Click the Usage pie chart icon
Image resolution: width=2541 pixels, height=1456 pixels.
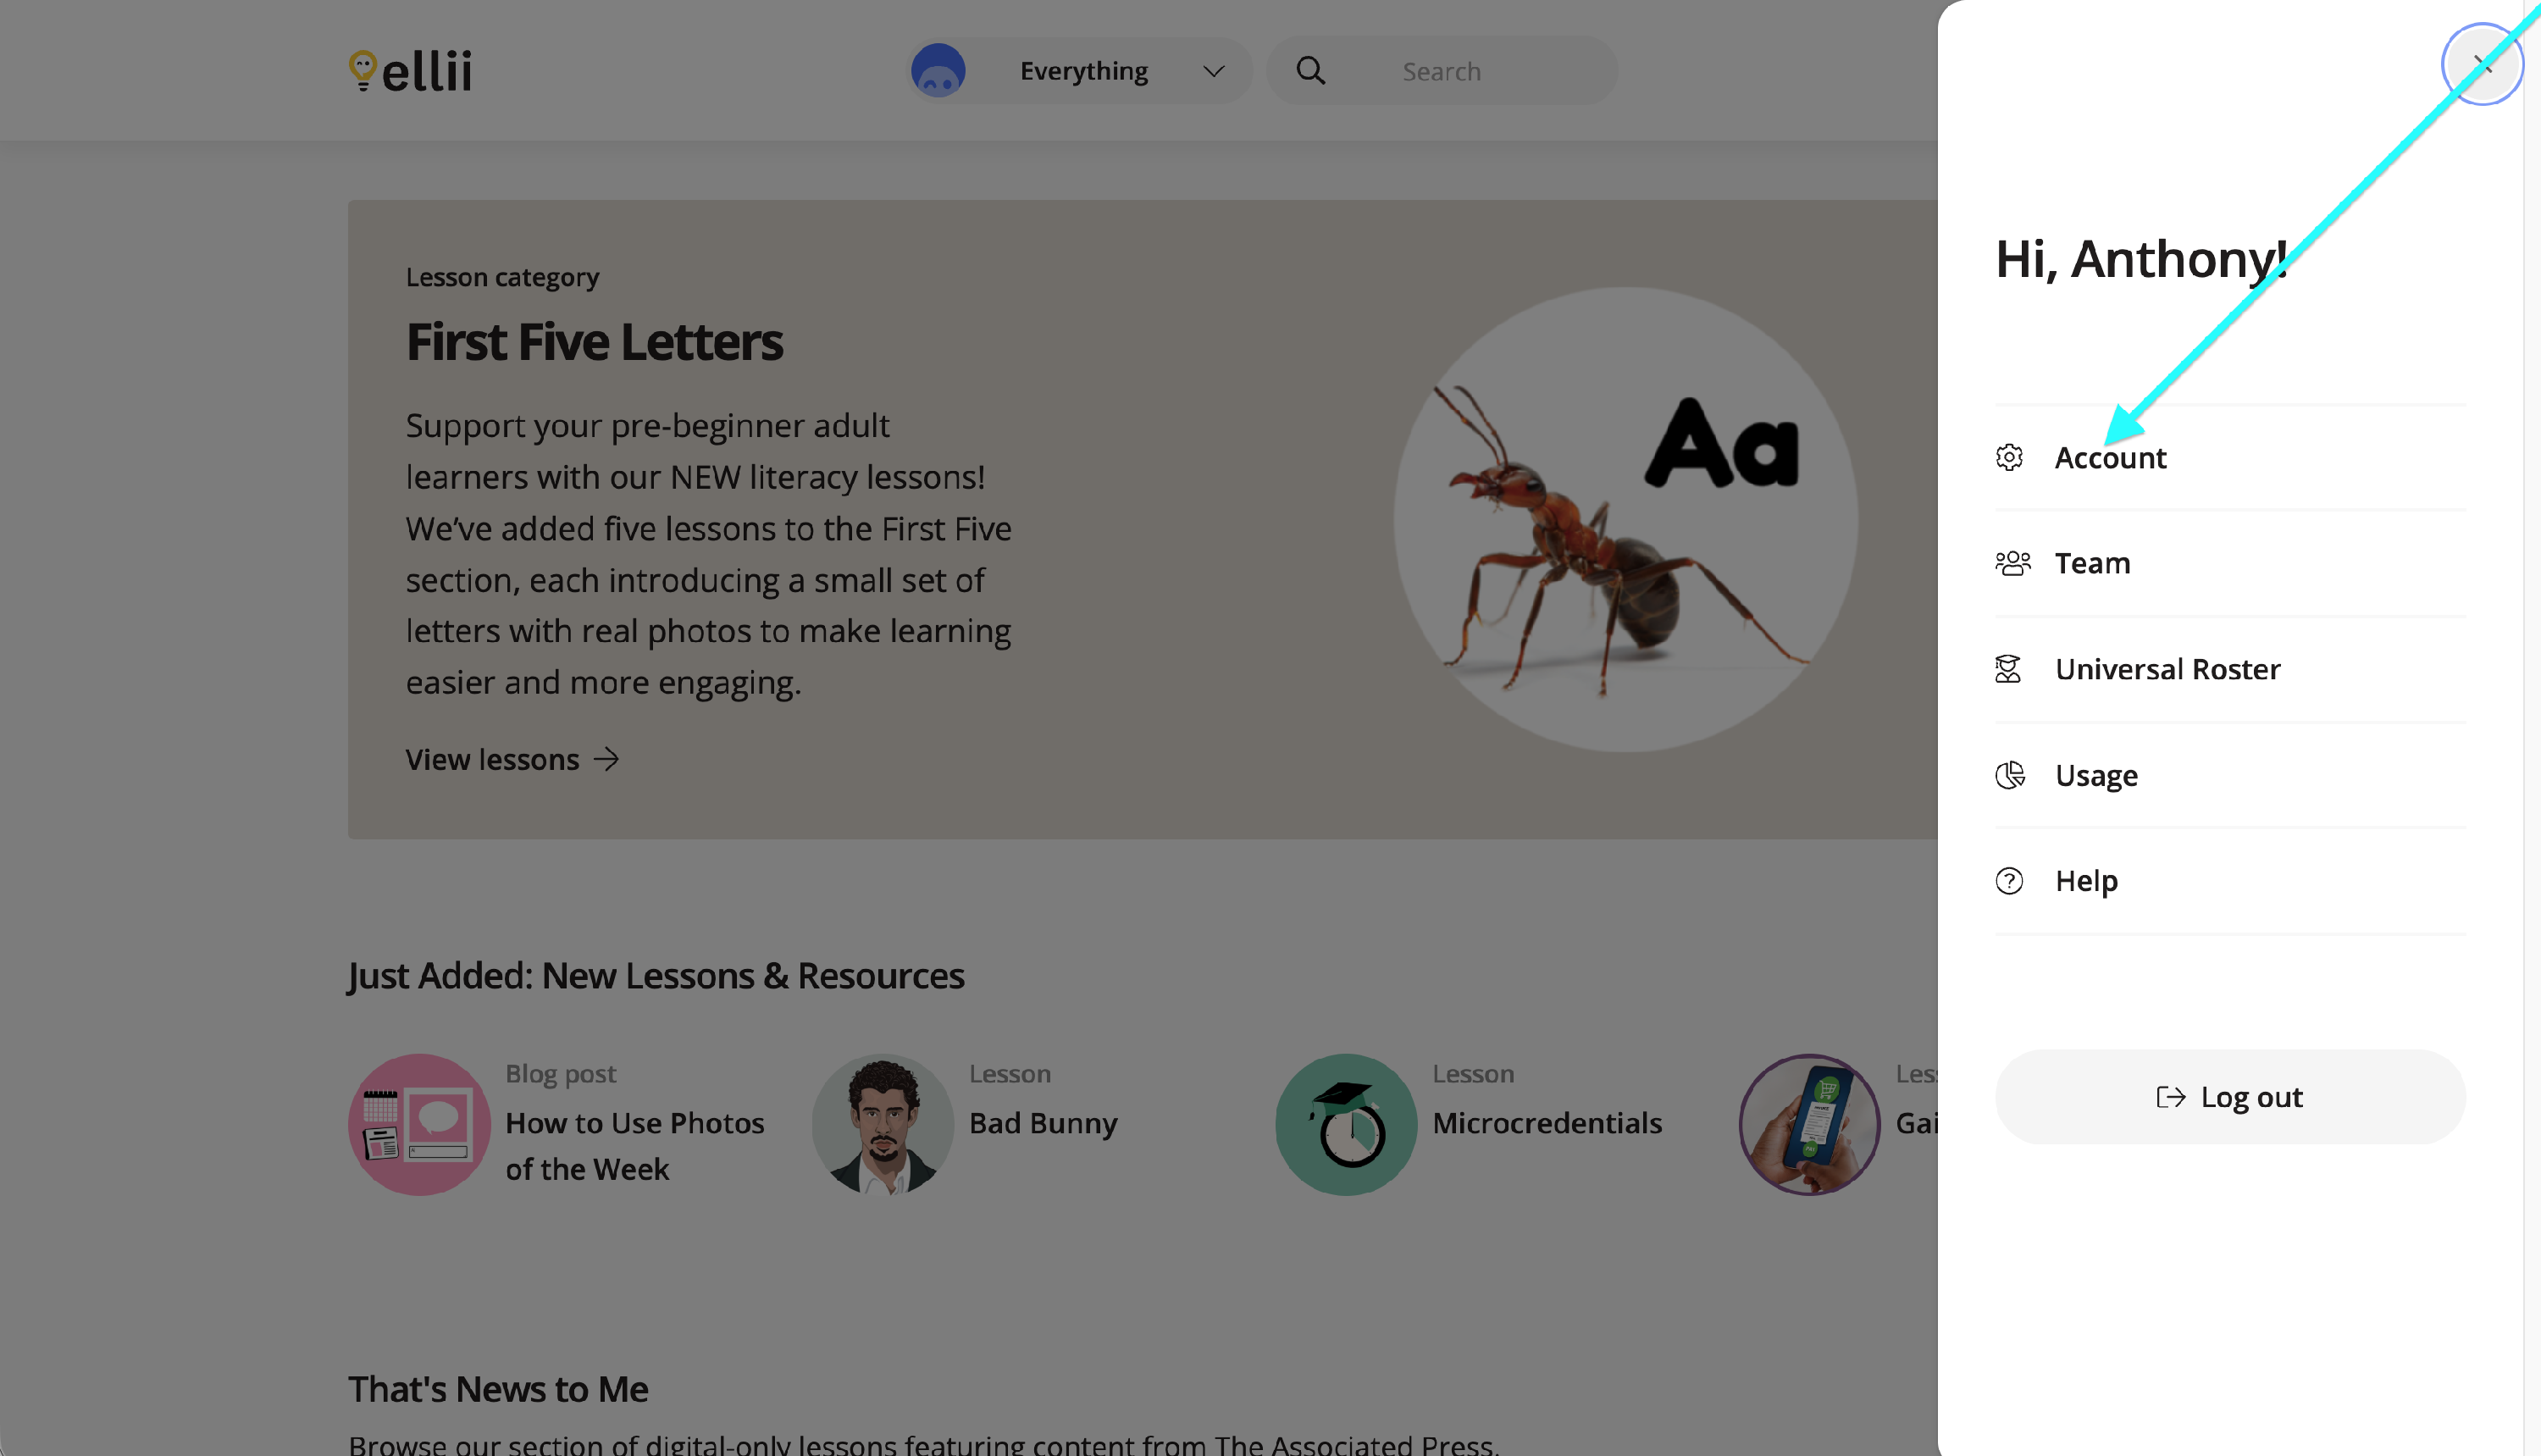point(2009,775)
